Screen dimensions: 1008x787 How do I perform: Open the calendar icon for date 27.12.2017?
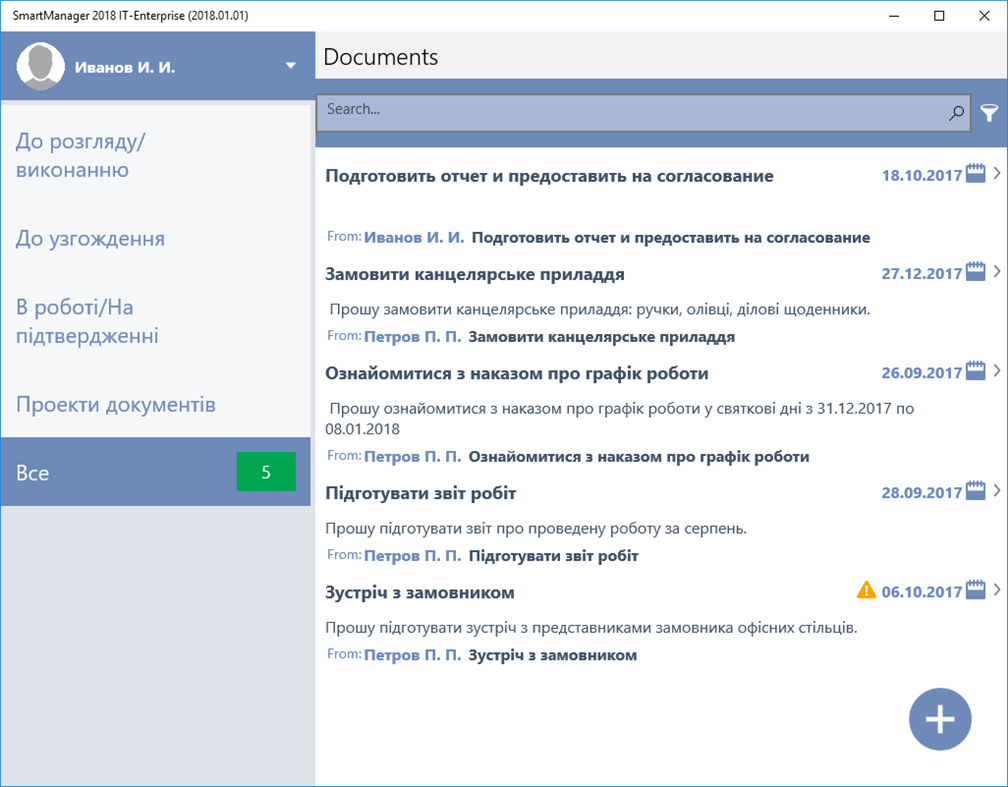pos(975,271)
